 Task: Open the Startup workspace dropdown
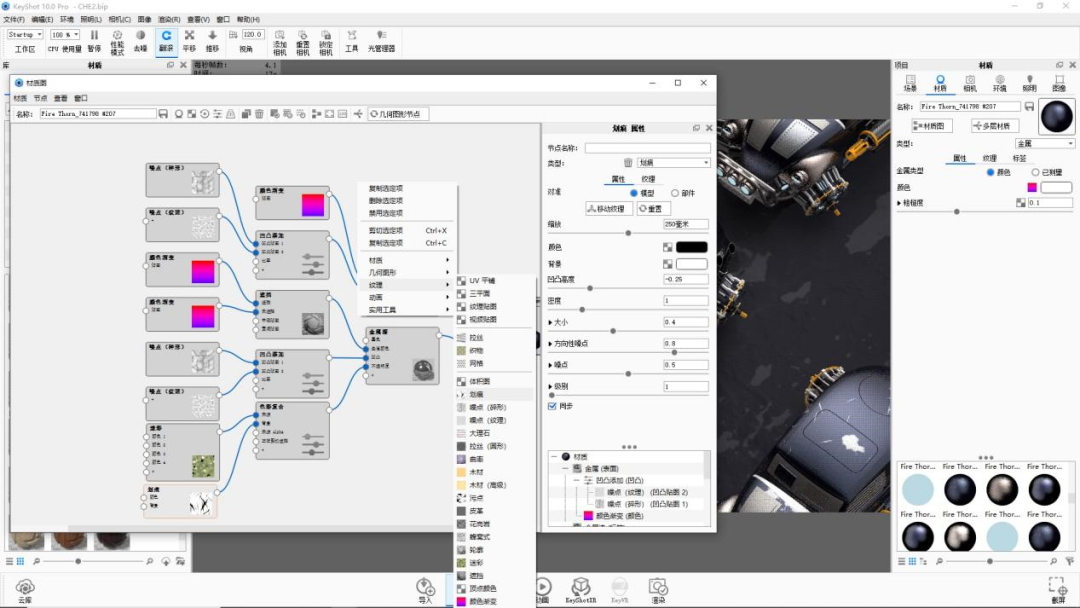[x=25, y=34]
